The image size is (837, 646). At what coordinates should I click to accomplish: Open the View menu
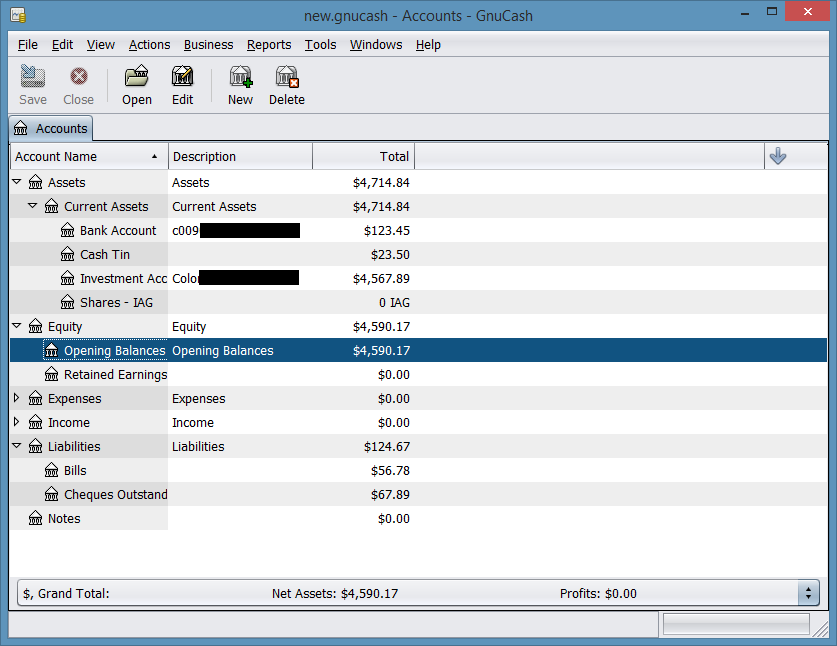tap(101, 45)
